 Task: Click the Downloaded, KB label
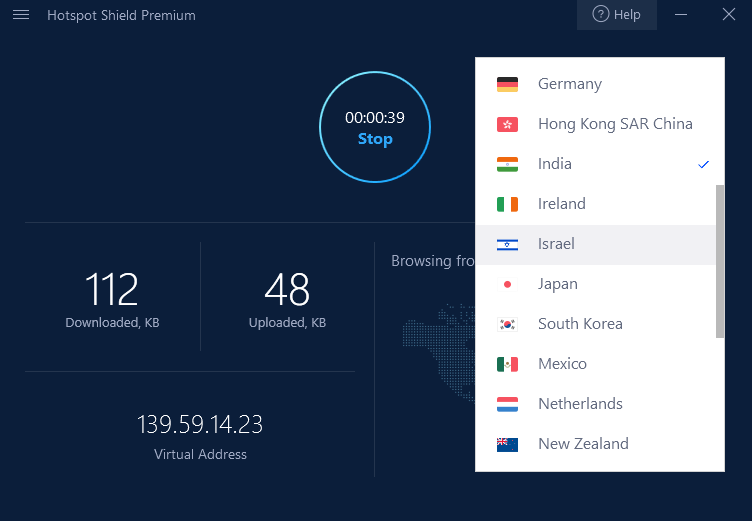point(112,323)
